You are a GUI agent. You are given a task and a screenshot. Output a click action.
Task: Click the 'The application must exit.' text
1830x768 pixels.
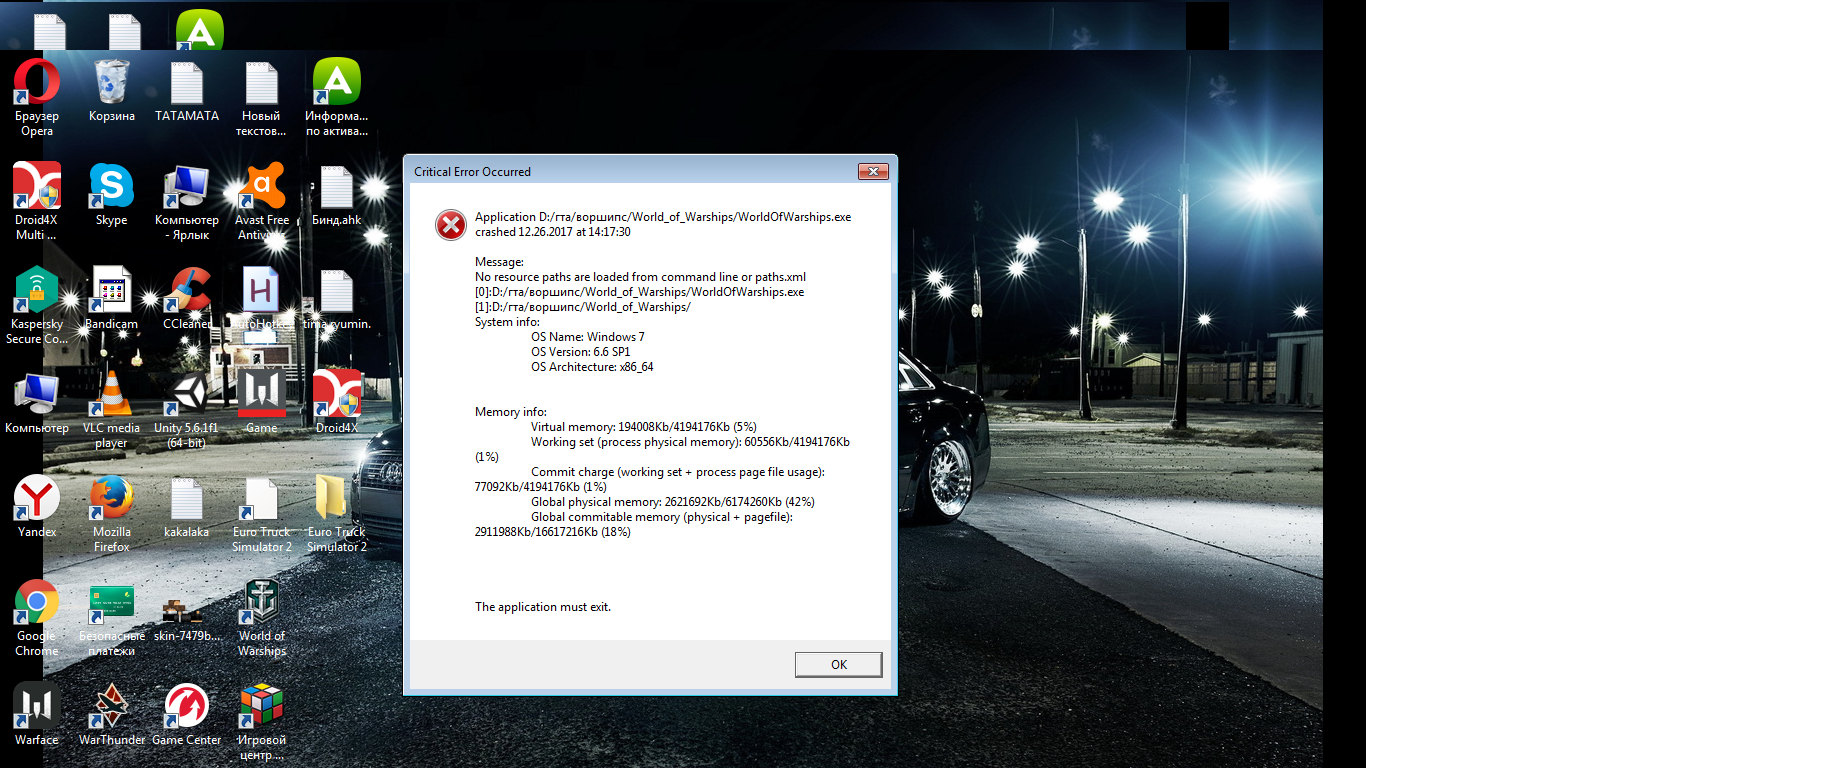coord(543,607)
